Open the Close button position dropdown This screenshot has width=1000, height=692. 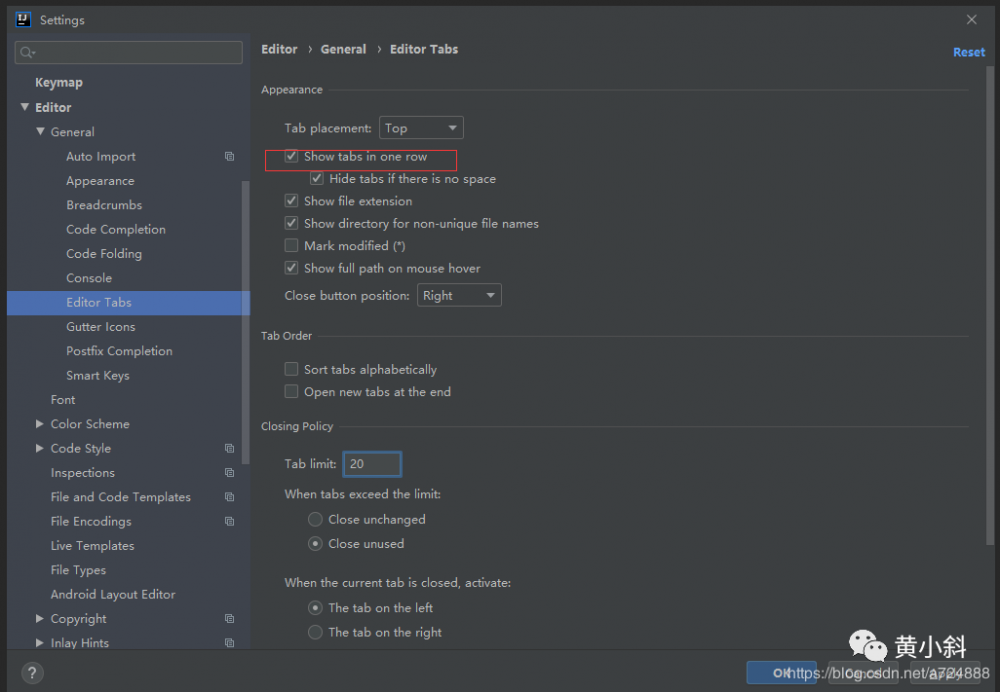coord(459,295)
